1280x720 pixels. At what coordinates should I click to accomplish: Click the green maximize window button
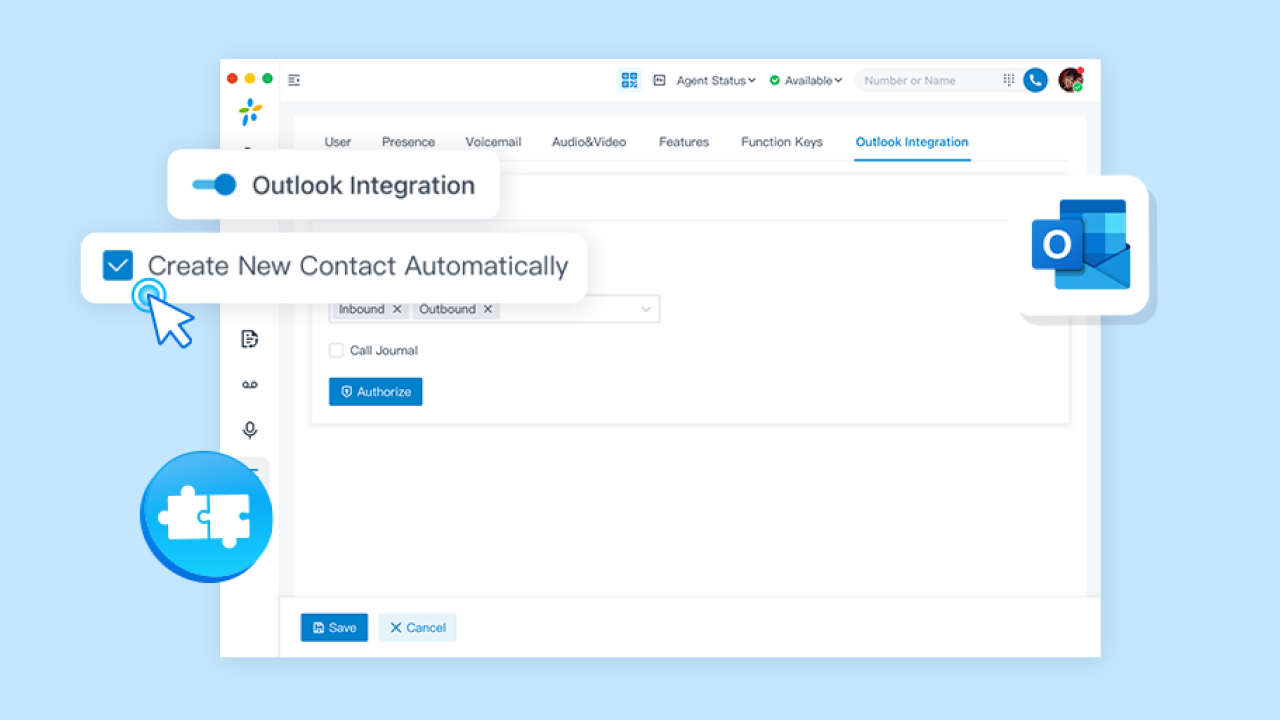point(267,79)
